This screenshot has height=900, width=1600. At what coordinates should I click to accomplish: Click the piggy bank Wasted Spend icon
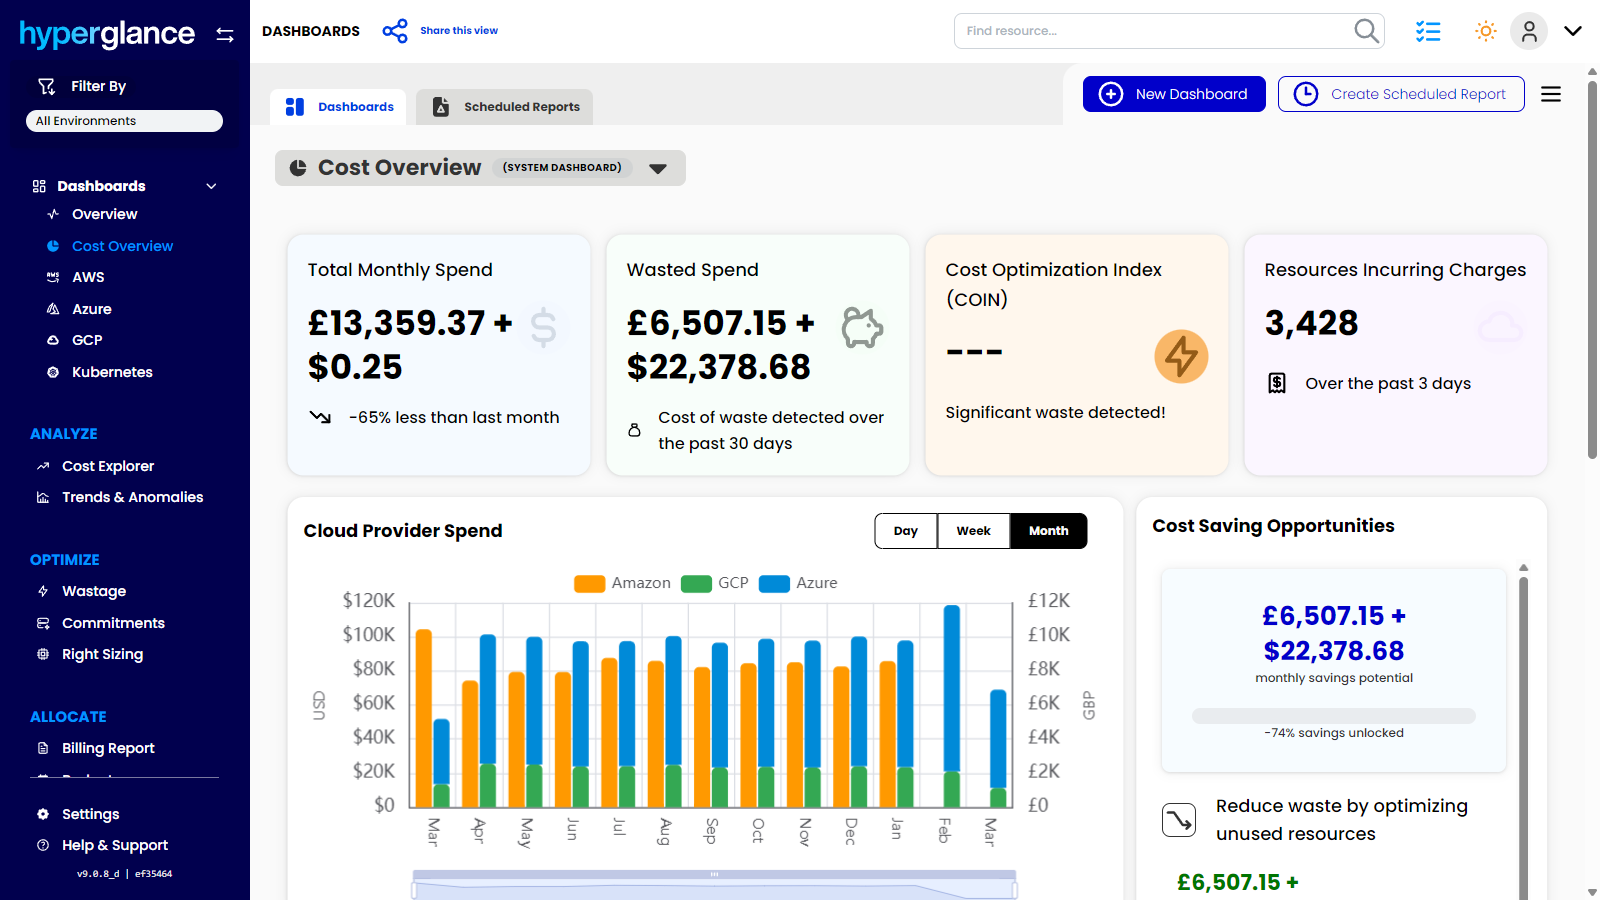coord(861,327)
